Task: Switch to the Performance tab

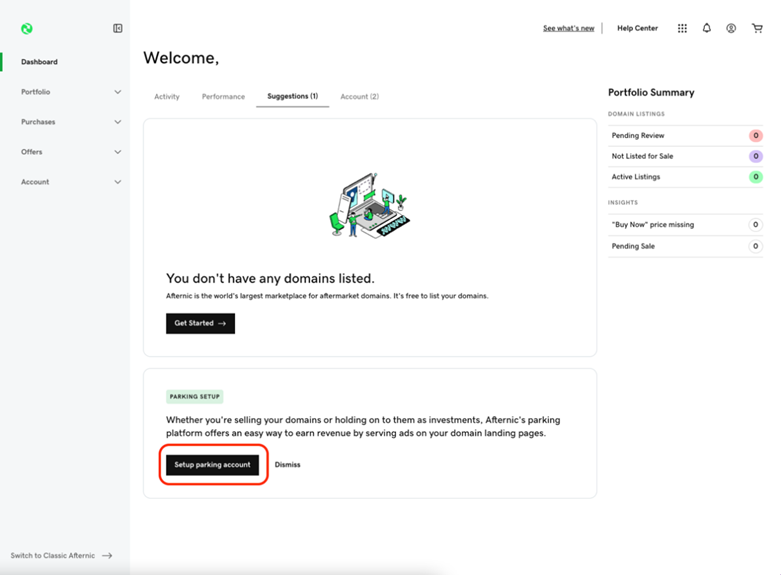Action: coord(223,97)
